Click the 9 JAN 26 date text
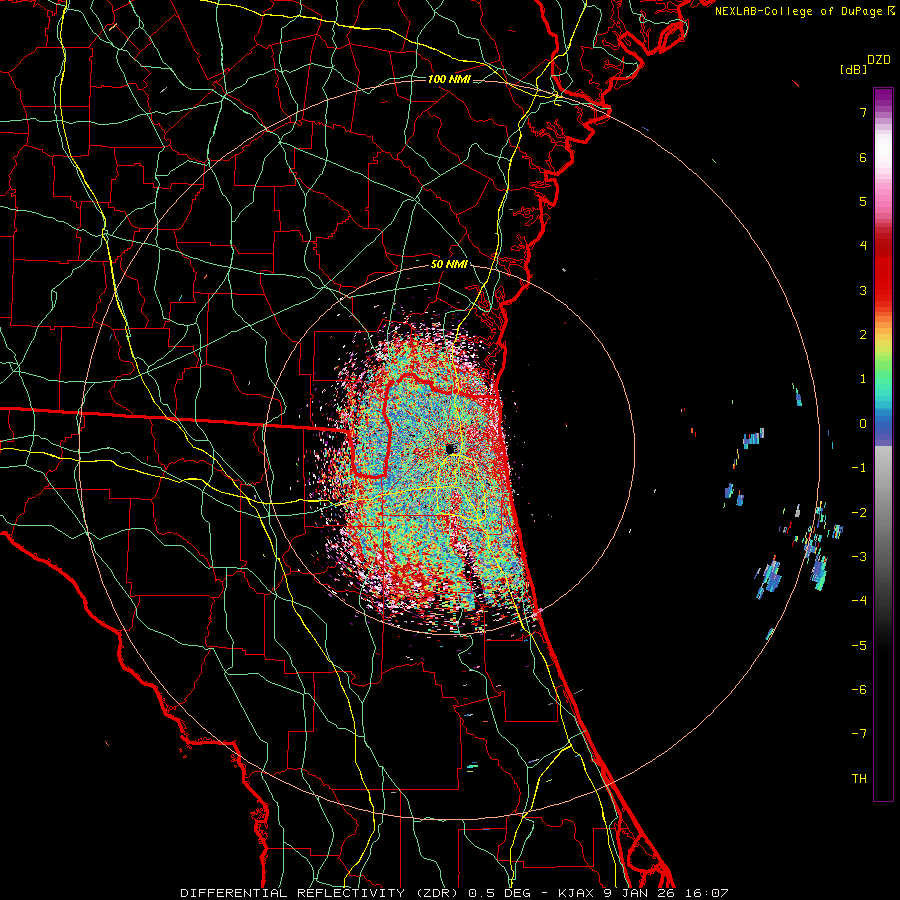 pyautogui.click(x=641, y=893)
